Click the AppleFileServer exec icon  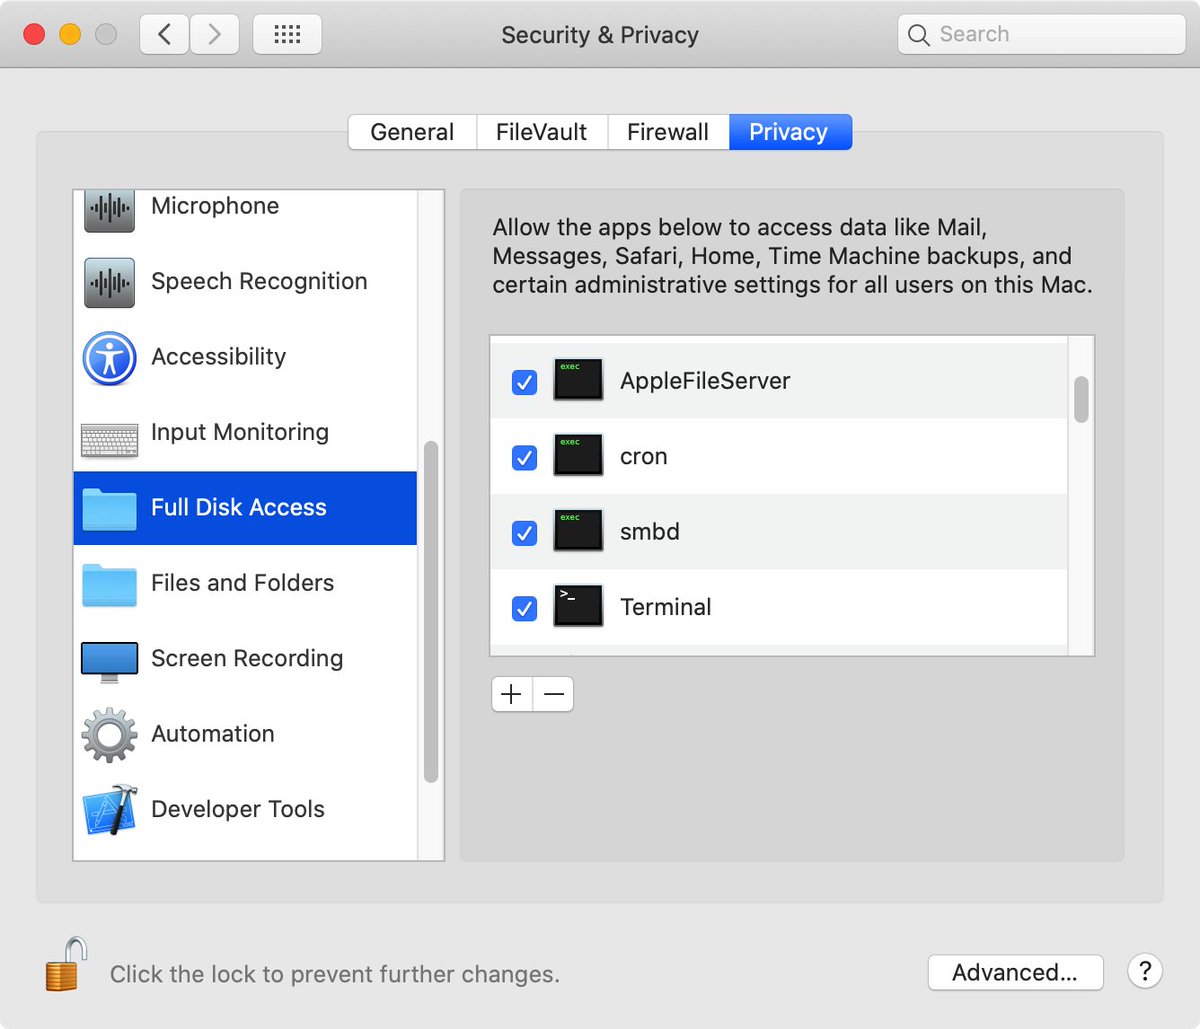(x=578, y=380)
